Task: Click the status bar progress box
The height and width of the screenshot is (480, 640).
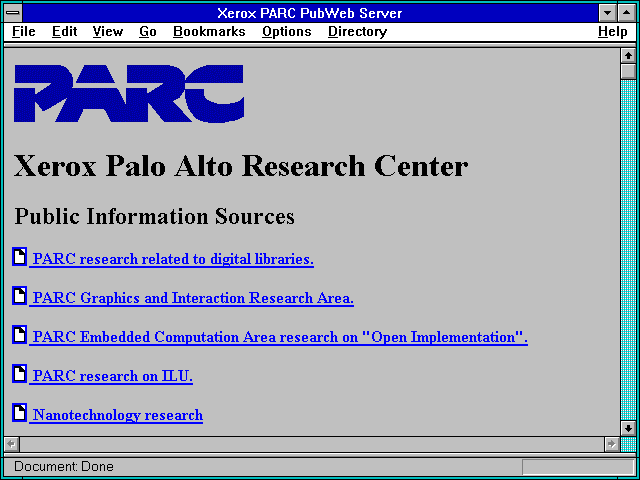Action: pyautogui.click(x=578, y=467)
